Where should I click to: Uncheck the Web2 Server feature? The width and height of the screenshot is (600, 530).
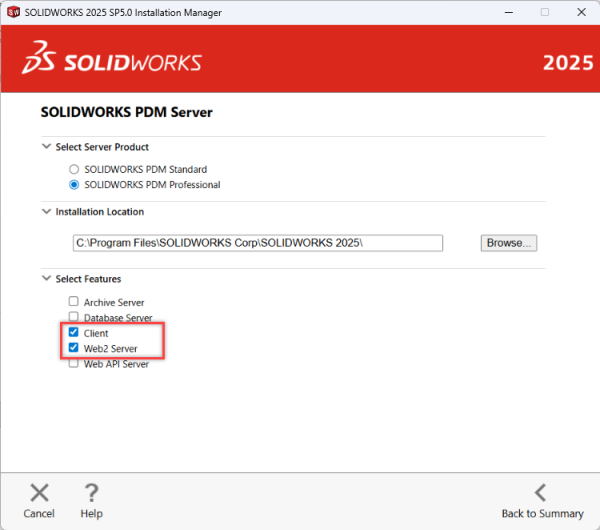(x=73, y=347)
